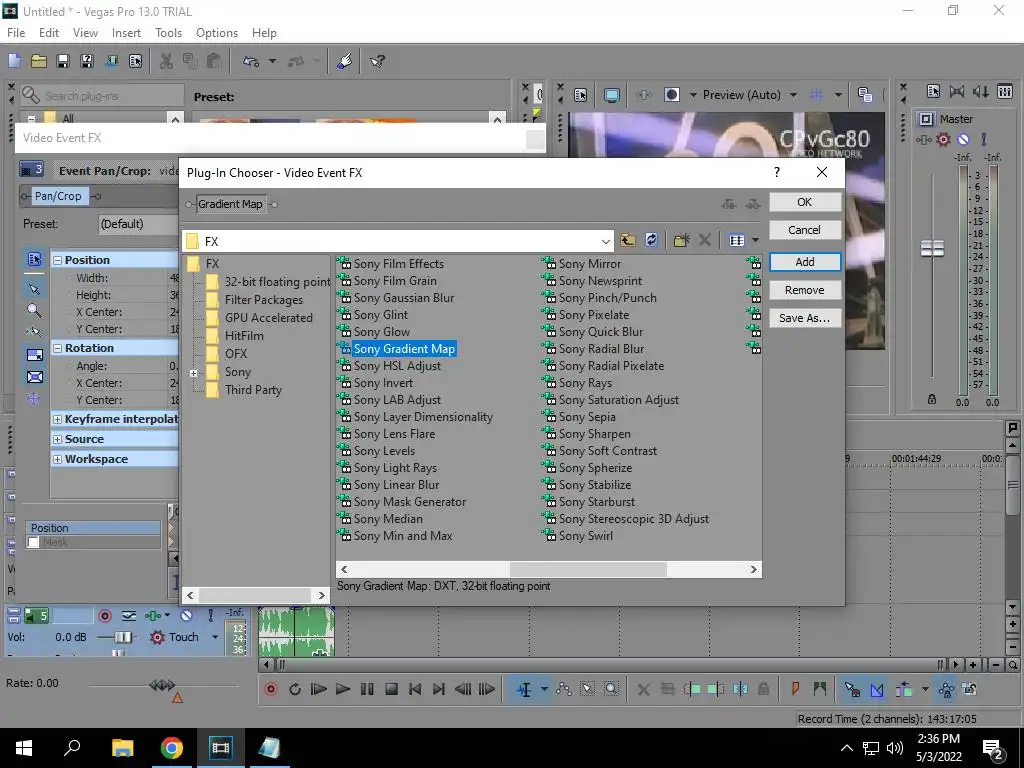1024x768 pixels.
Task: Open the Touch automation mode dropdown
Action: pos(215,637)
